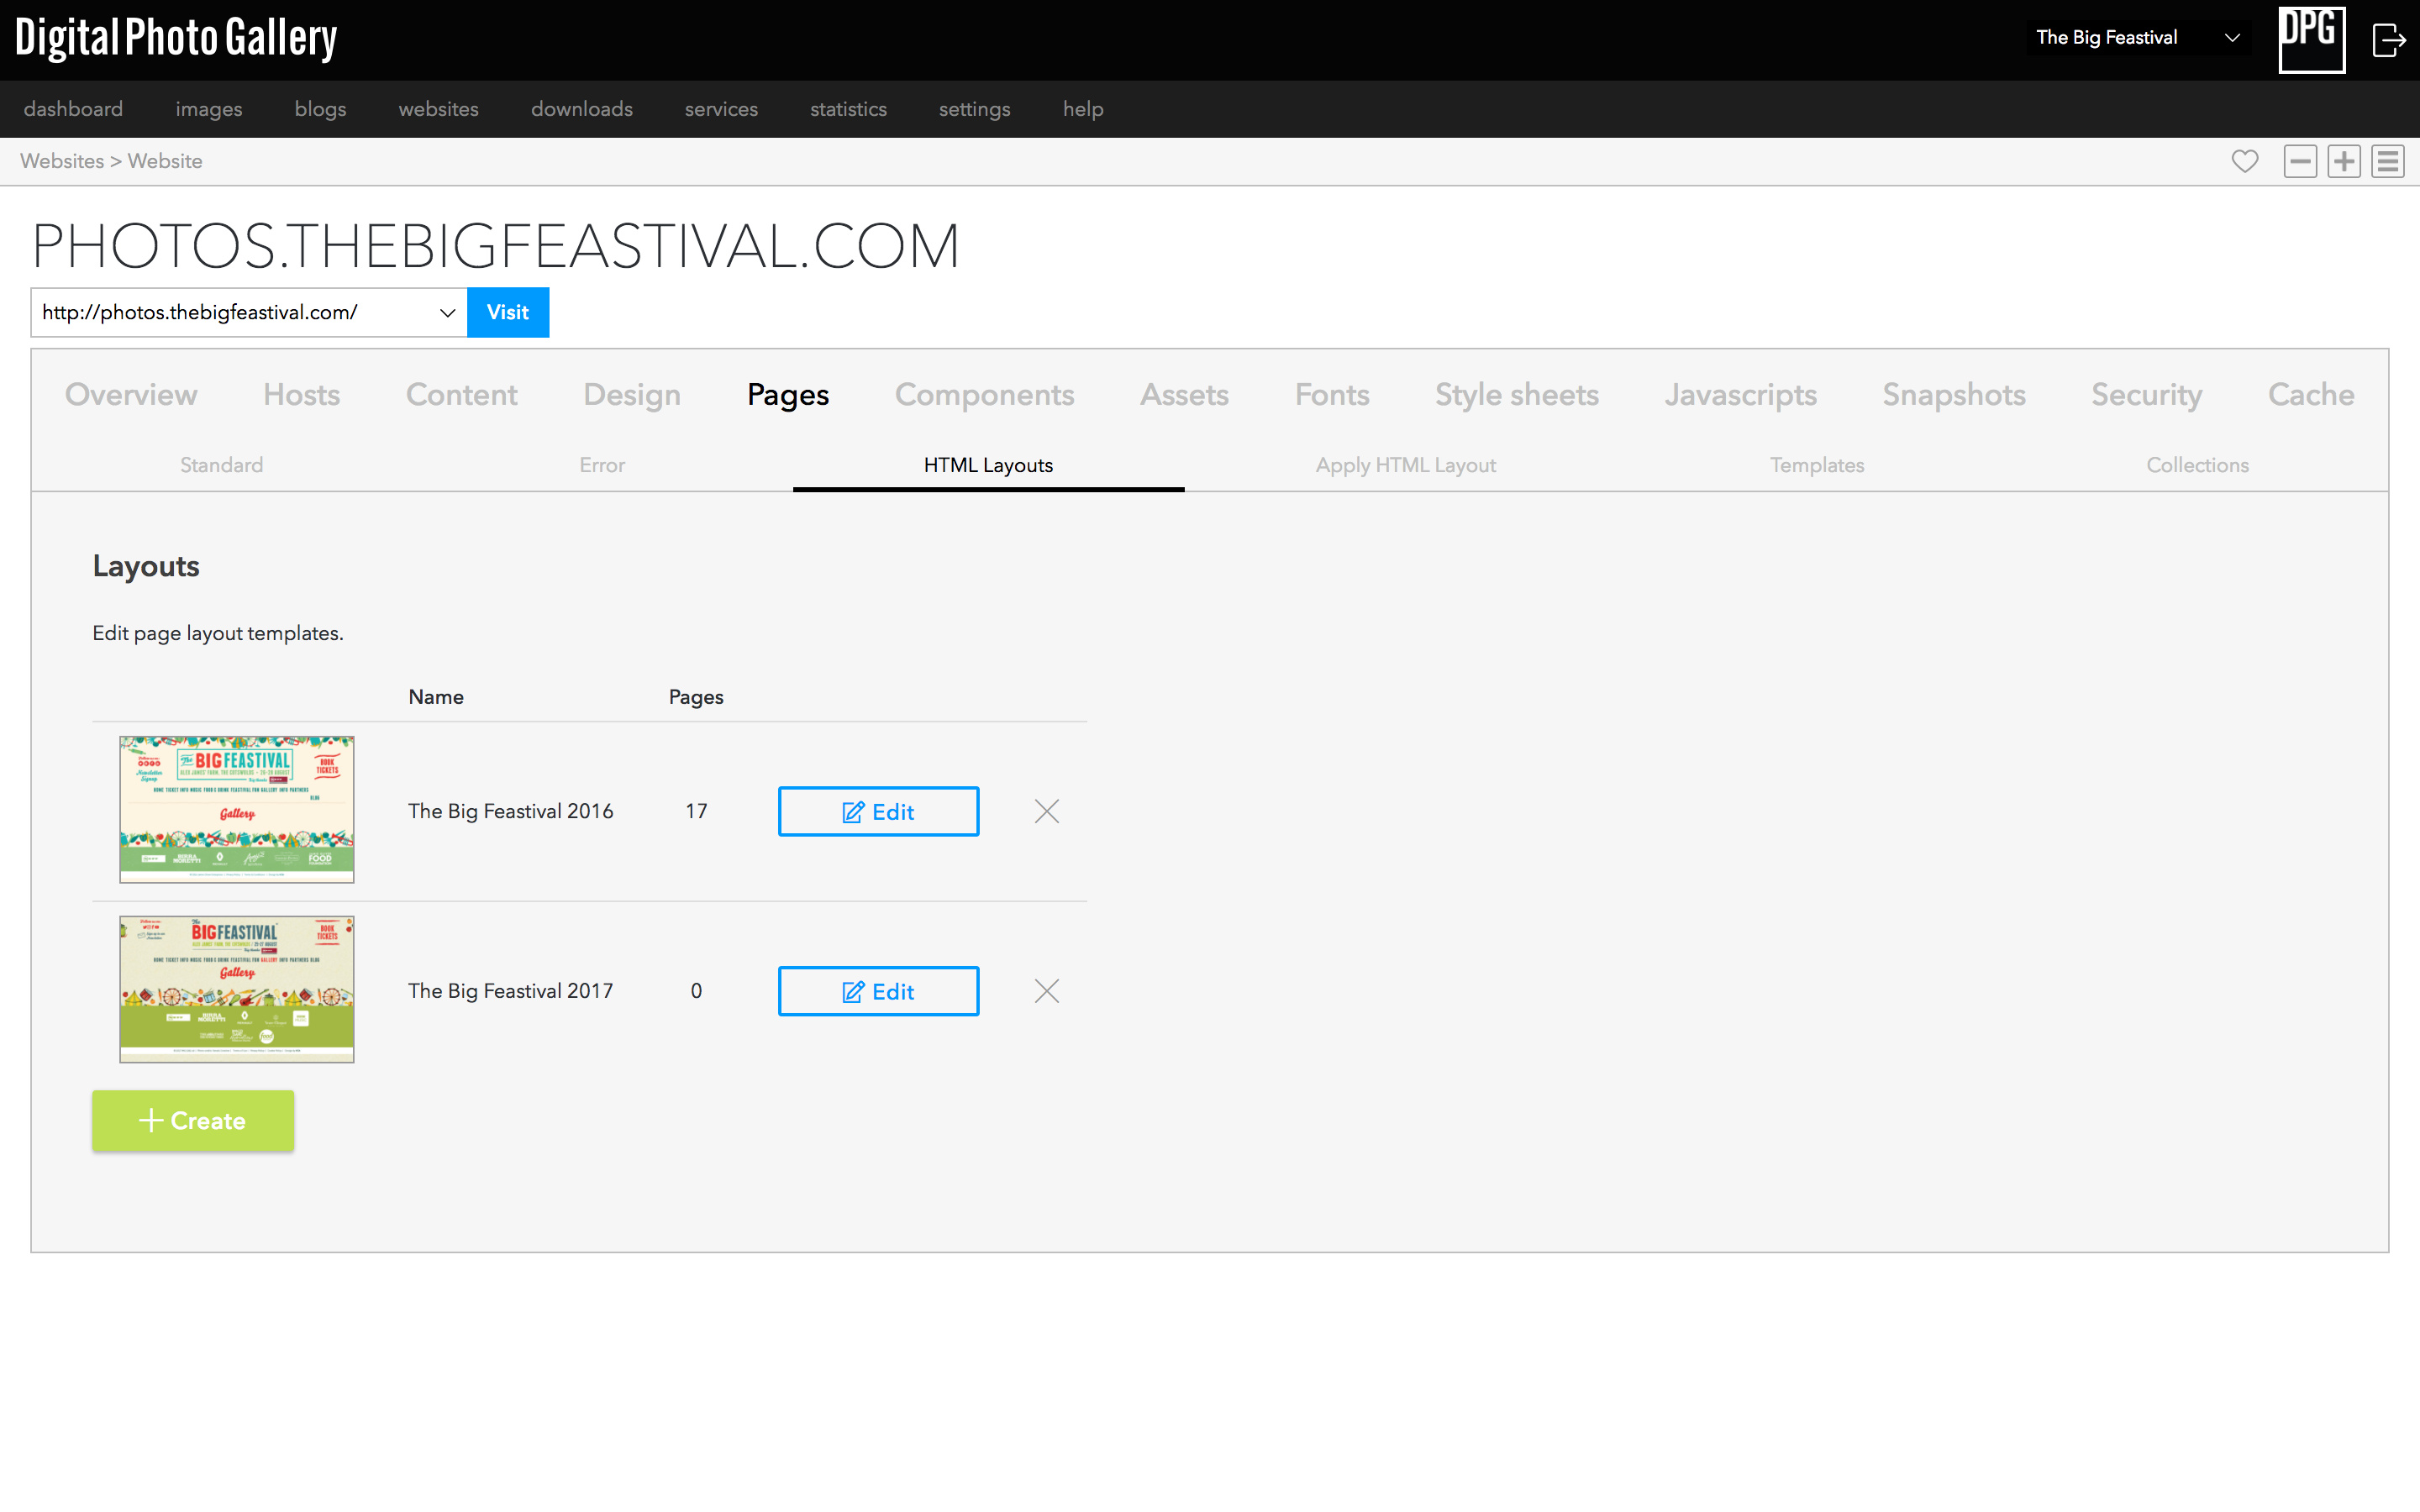The width and height of the screenshot is (2420, 1512).
Task: Select the Error sub-tab
Action: click(x=602, y=465)
